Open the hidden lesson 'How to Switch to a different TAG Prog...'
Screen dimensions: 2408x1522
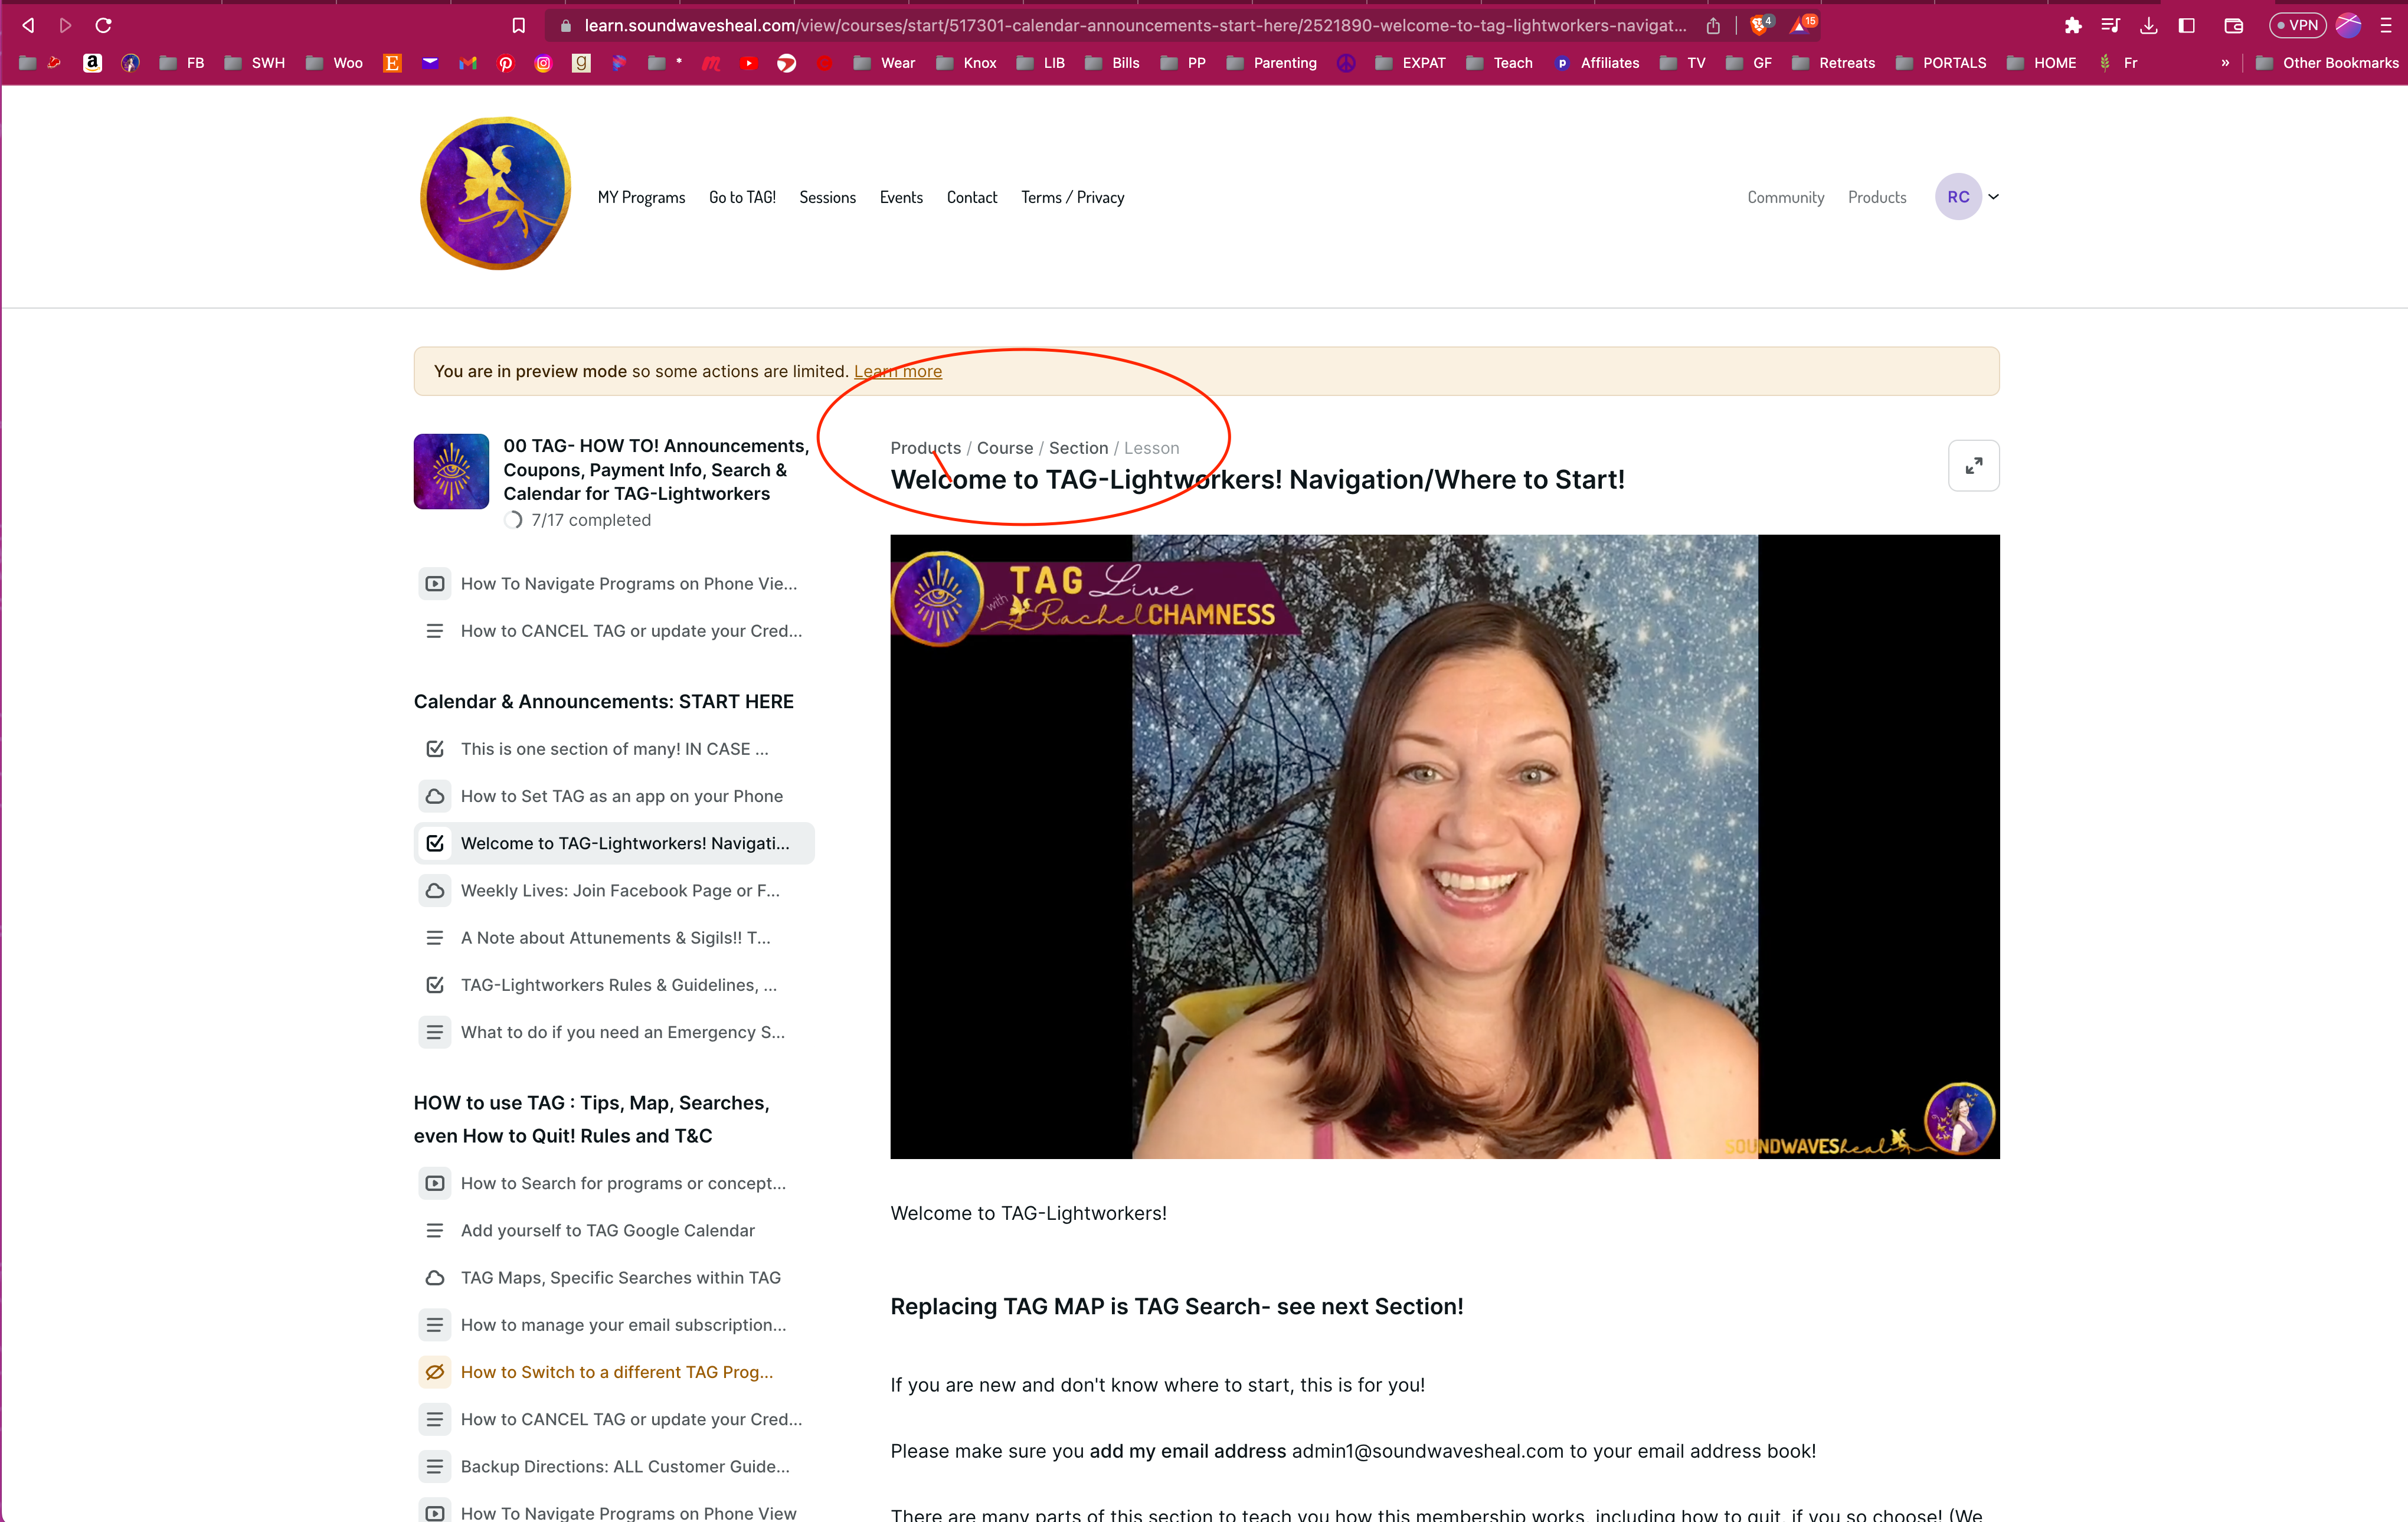point(616,1372)
